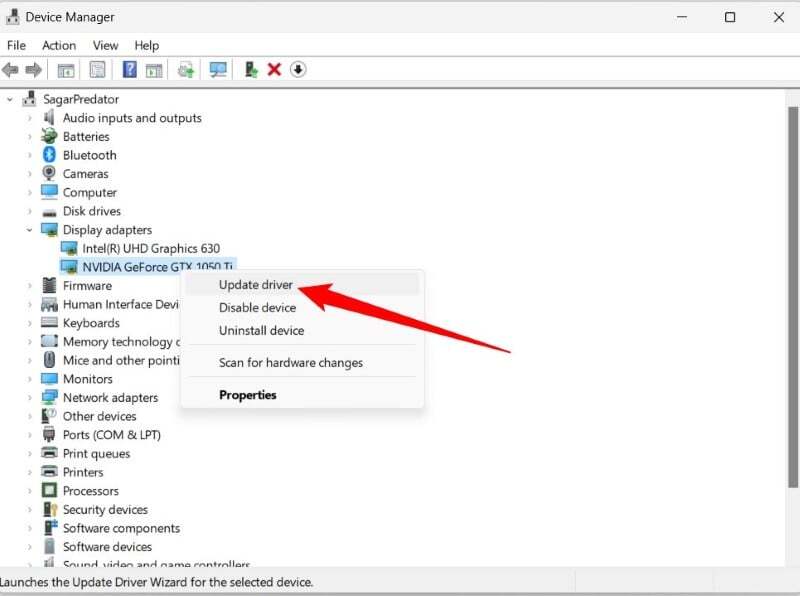Select the Human Interface Devices row

(x=110, y=304)
